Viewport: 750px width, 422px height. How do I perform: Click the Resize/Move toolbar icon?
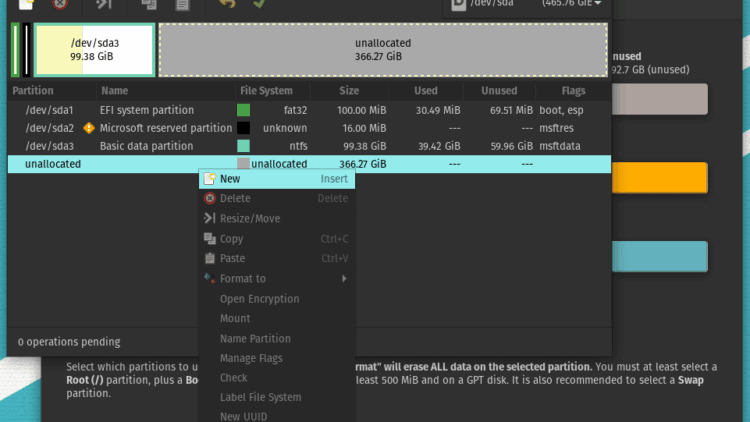pyautogui.click(x=103, y=4)
